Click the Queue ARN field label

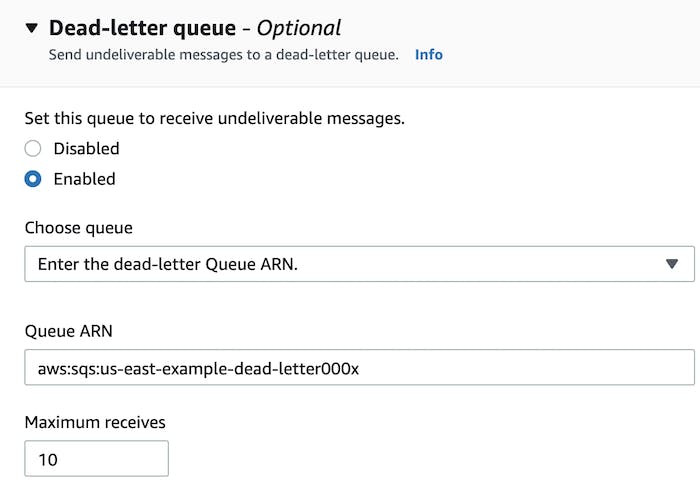[x=68, y=331]
